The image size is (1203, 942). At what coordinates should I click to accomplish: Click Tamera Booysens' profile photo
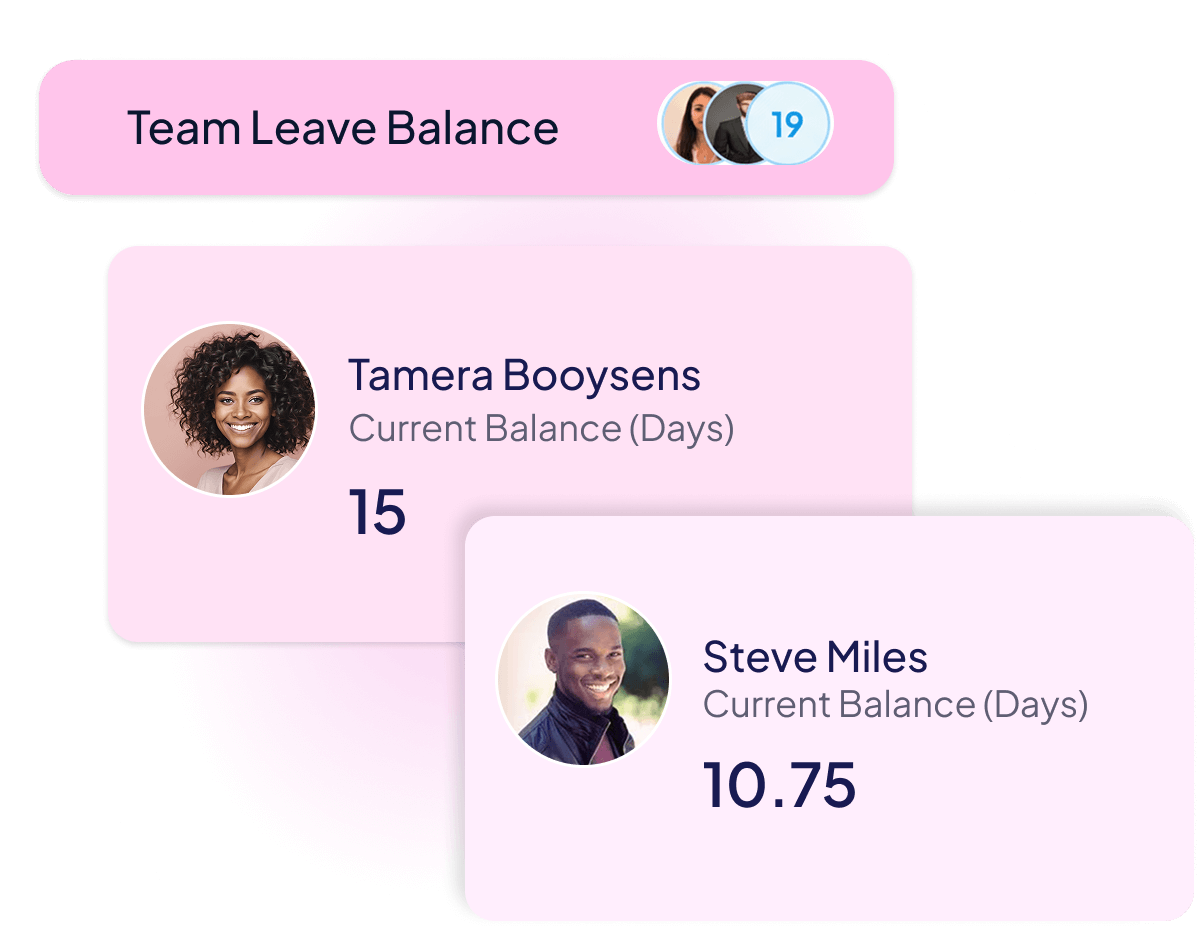coord(229,409)
